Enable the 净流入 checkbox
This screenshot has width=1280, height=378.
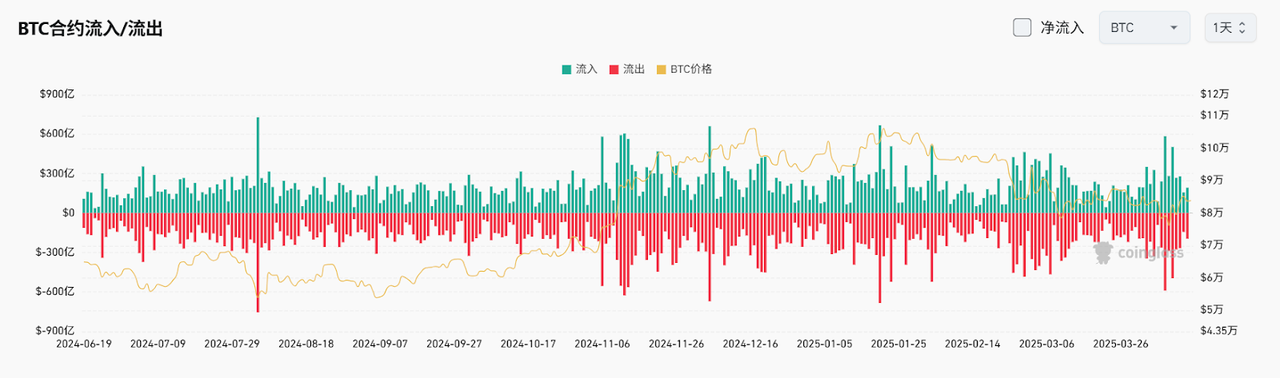[x=1022, y=27]
